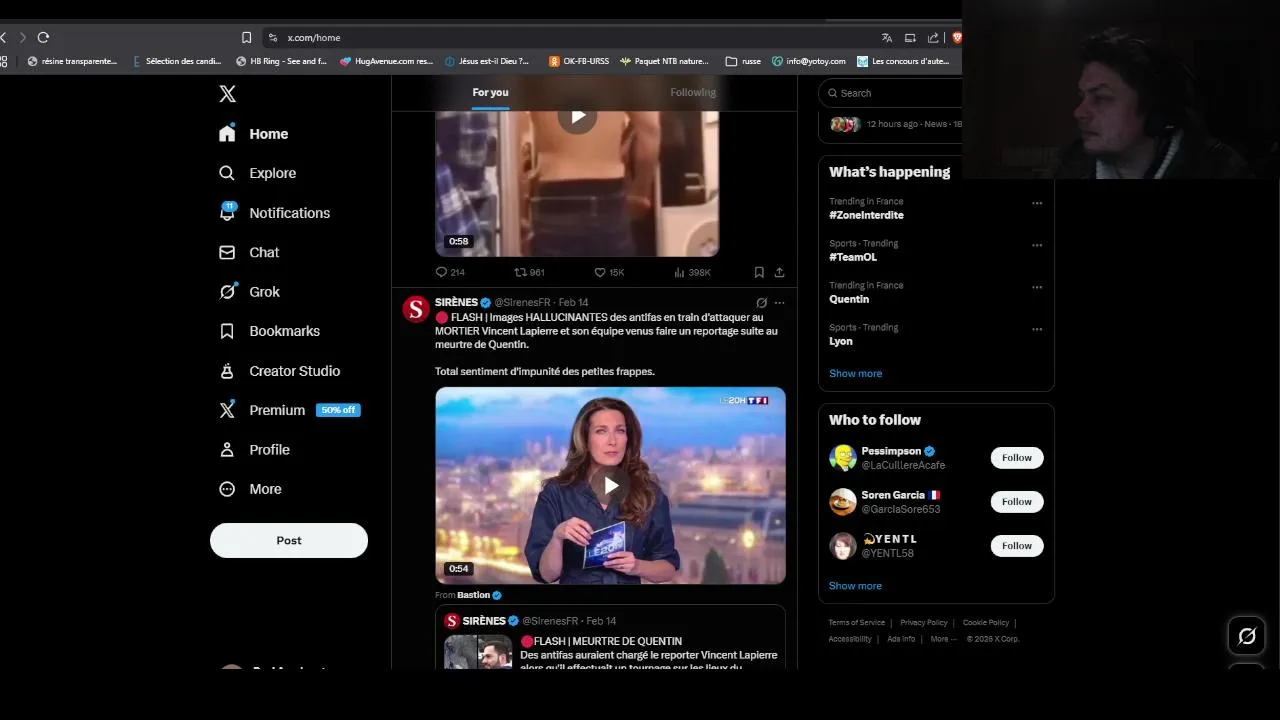Play the TF1 news video
The width and height of the screenshot is (1280, 720).
coord(610,486)
